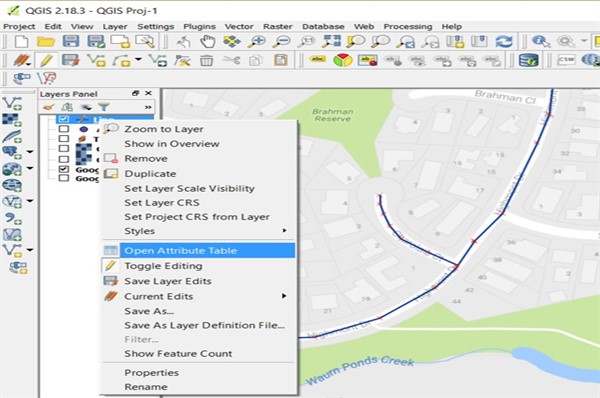The width and height of the screenshot is (600, 398).
Task: Uncheck the checked Goog layer checkbox
Action: click(64, 169)
